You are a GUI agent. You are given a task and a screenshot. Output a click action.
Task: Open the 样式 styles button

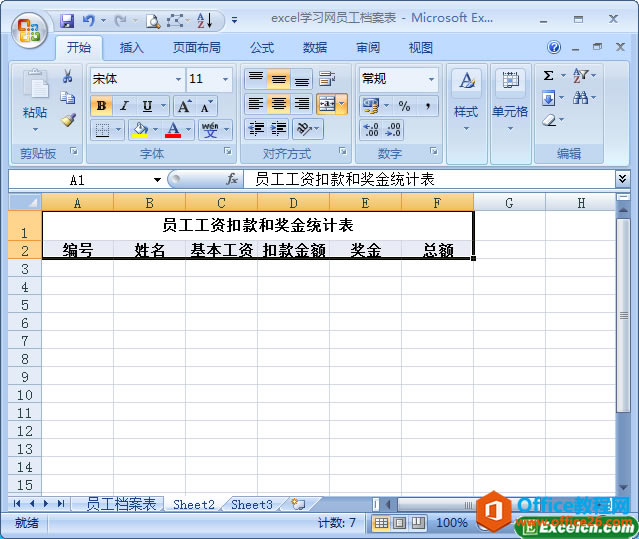[x=466, y=100]
